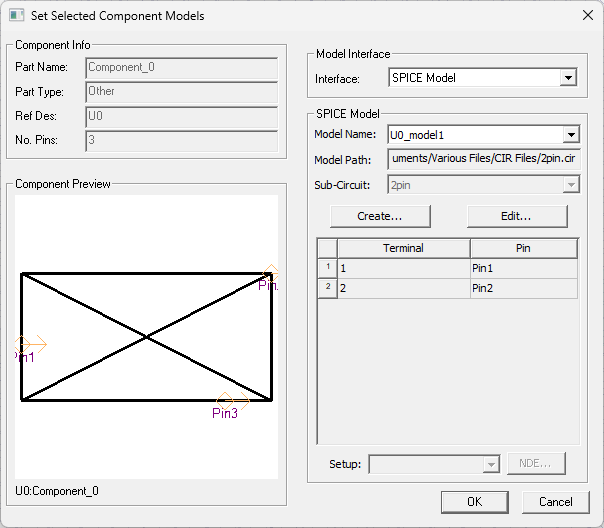Select row header 2 in terminal table
The height and width of the screenshot is (528, 604).
tap(327, 288)
